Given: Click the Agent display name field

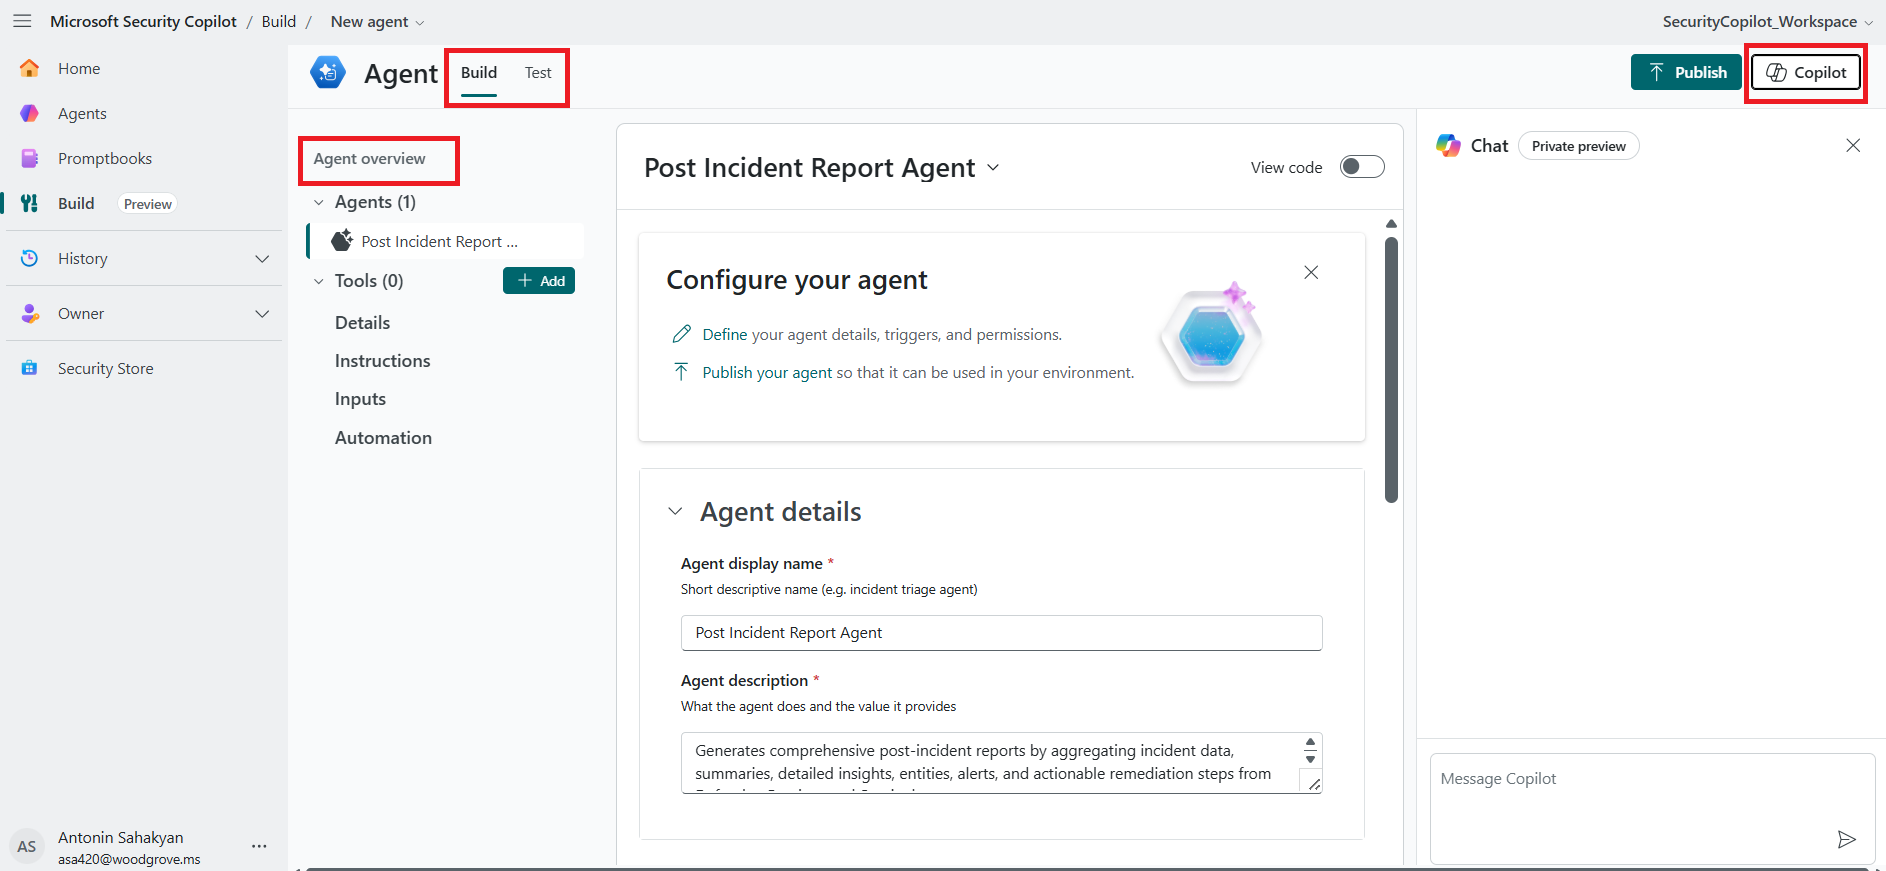Looking at the screenshot, I should pos(1001,633).
